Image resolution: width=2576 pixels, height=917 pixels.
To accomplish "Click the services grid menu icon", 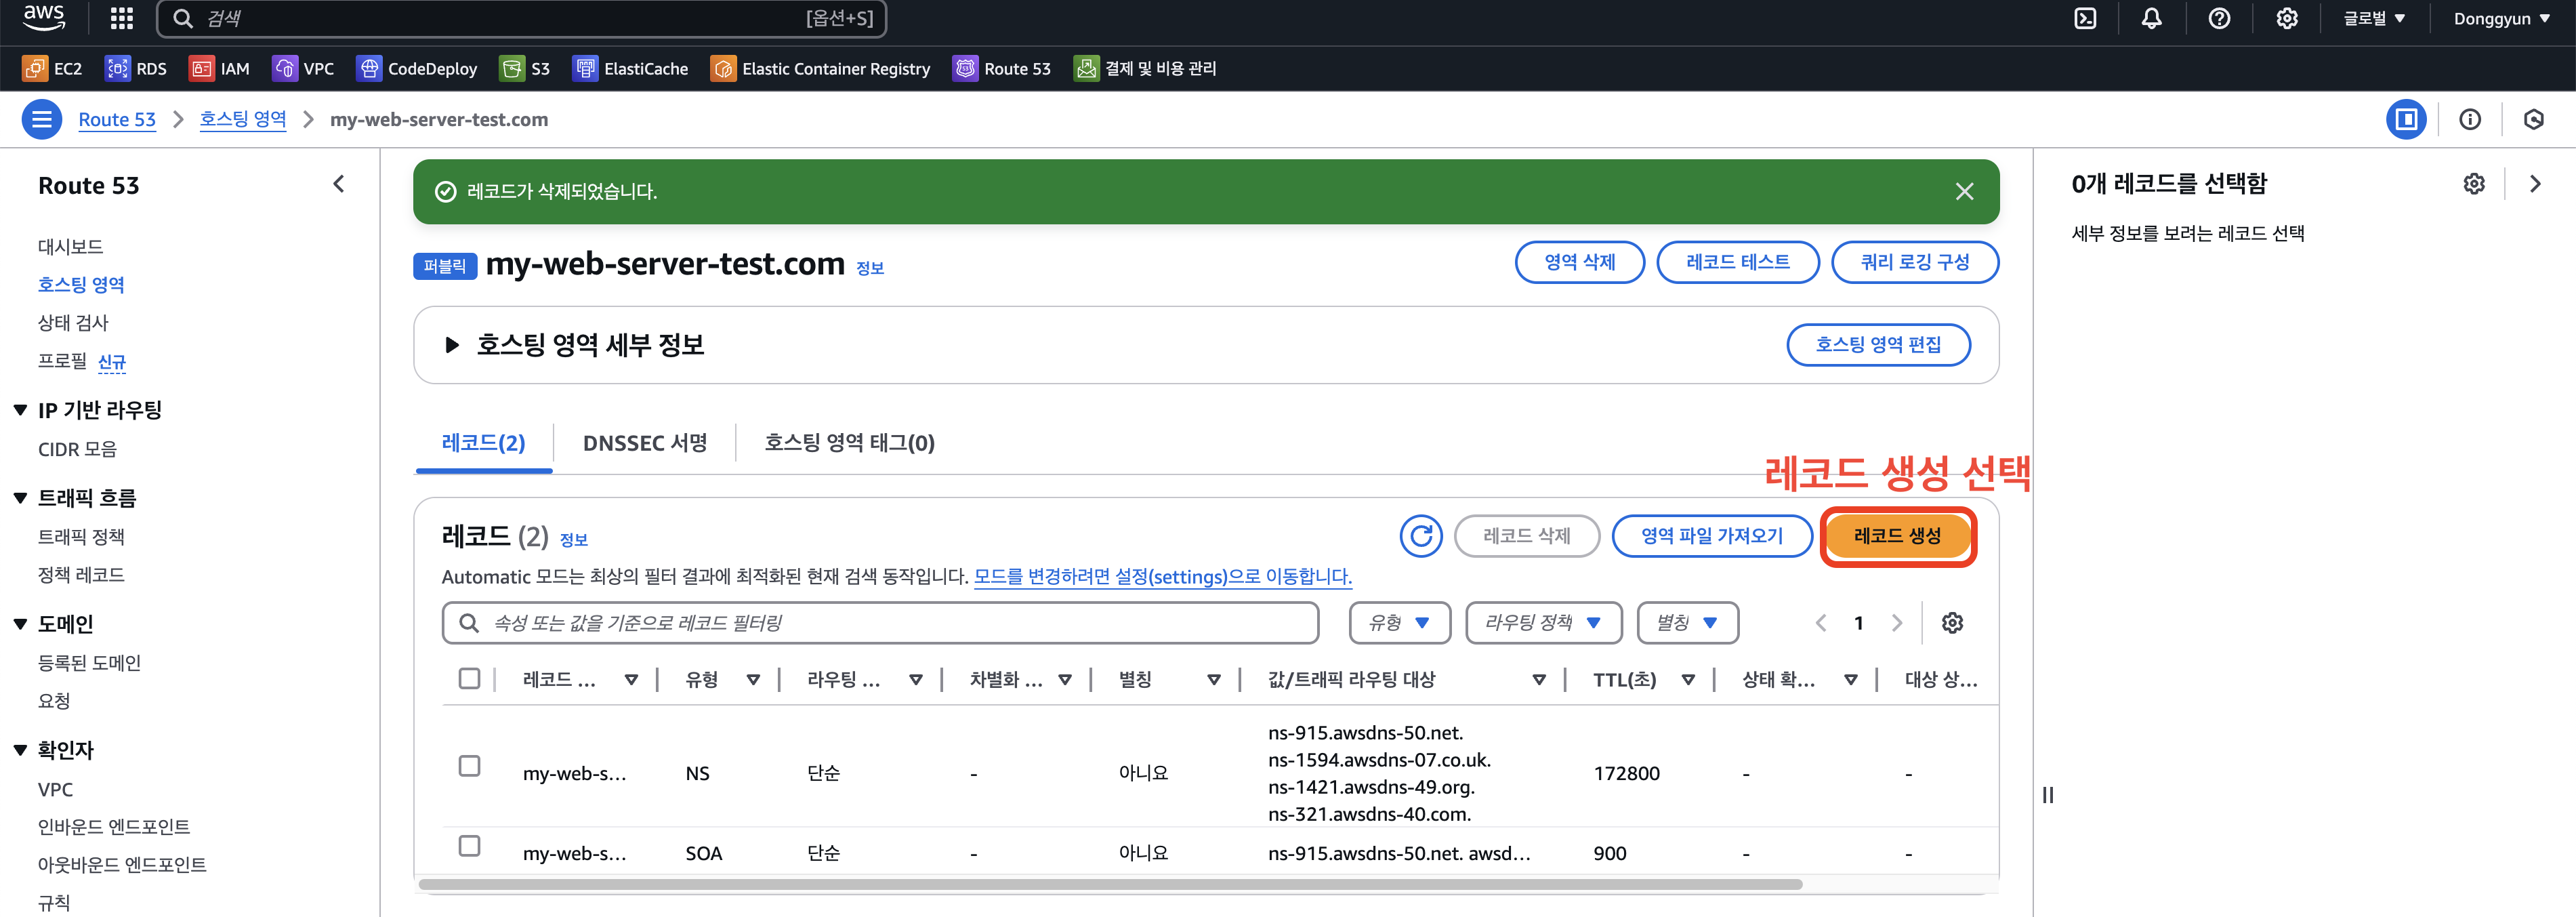I will point(121,19).
